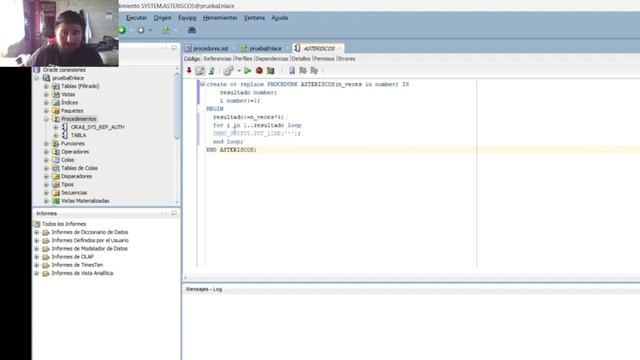
Task: Click the DBMS_OUTPUT.PUT_LINE code line
Action: tap(256, 133)
